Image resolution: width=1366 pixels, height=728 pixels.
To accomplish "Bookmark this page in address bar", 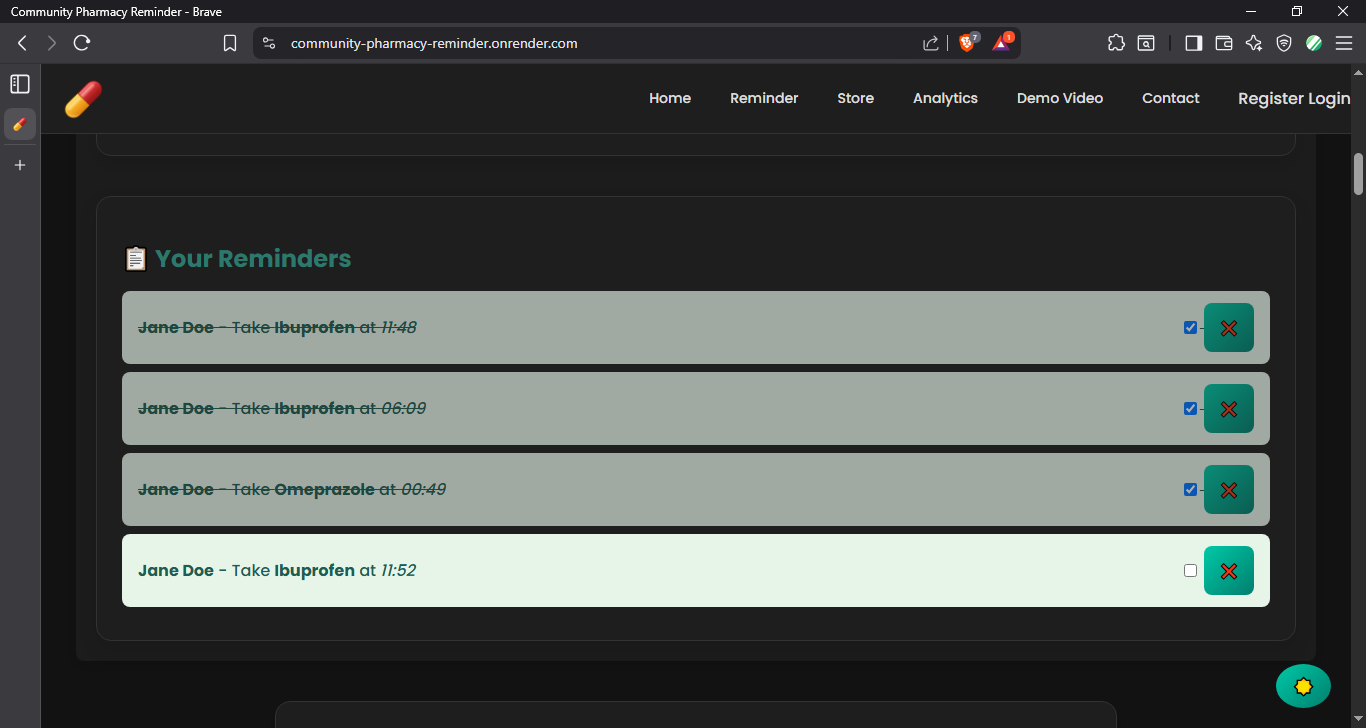I will tap(230, 43).
